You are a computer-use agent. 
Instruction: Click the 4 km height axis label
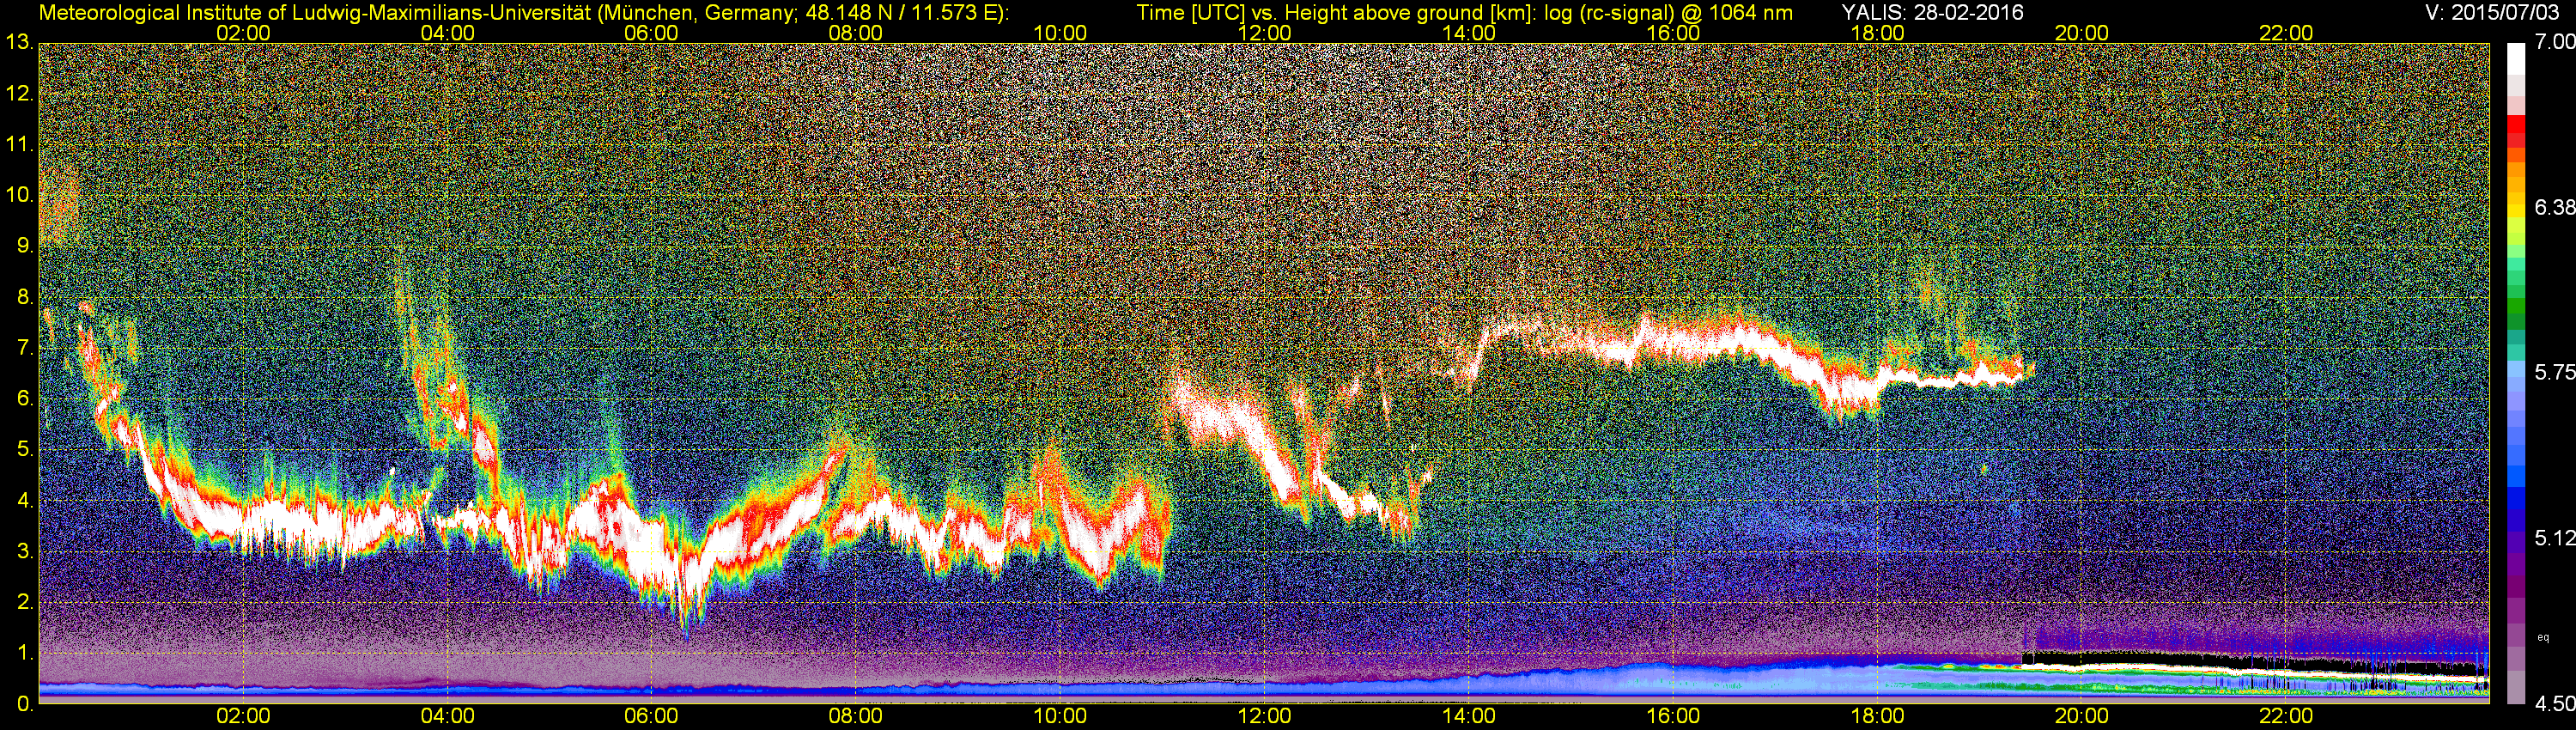24,501
